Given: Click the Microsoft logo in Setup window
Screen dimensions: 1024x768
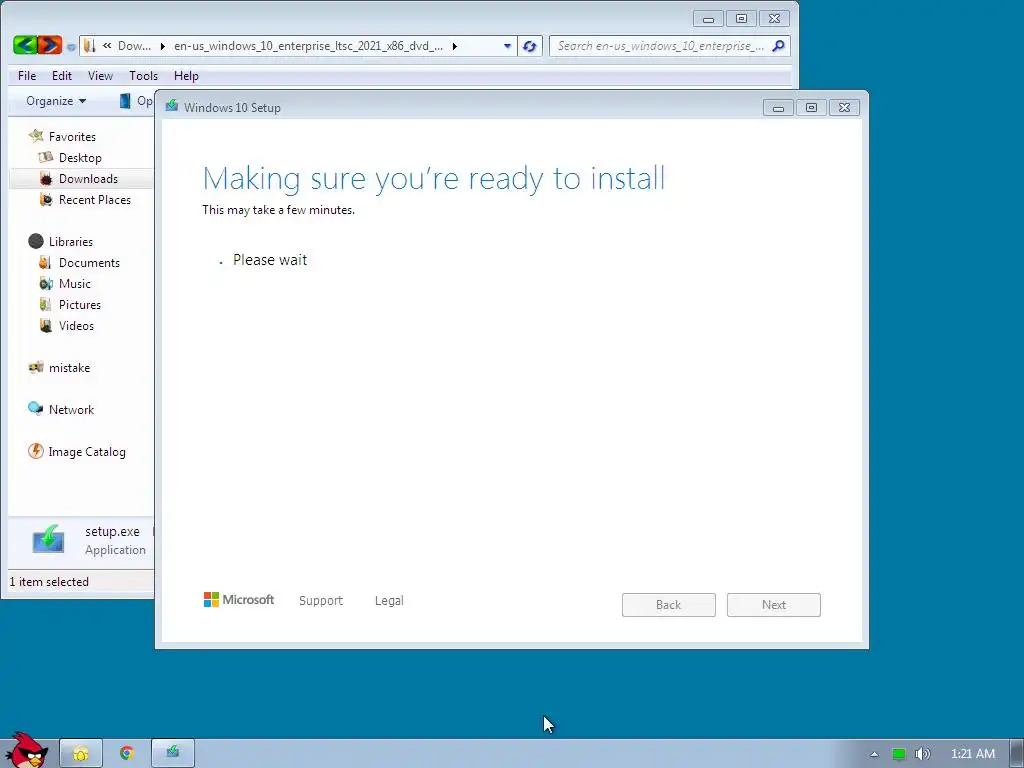Looking at the screenshot, I should point(239,600).
